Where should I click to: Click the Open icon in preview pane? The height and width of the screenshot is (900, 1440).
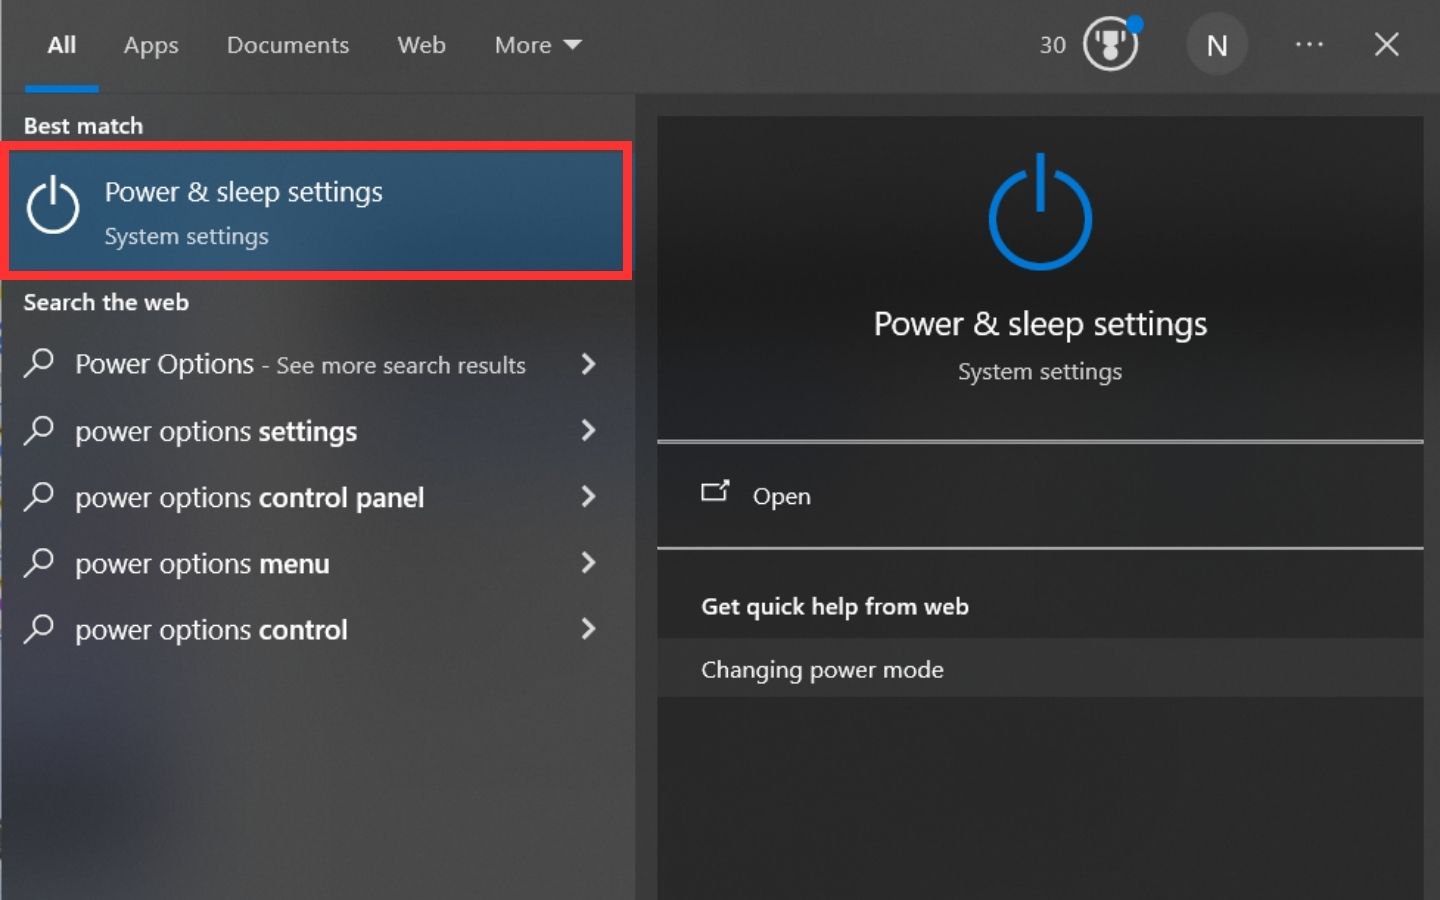point(715,491)
